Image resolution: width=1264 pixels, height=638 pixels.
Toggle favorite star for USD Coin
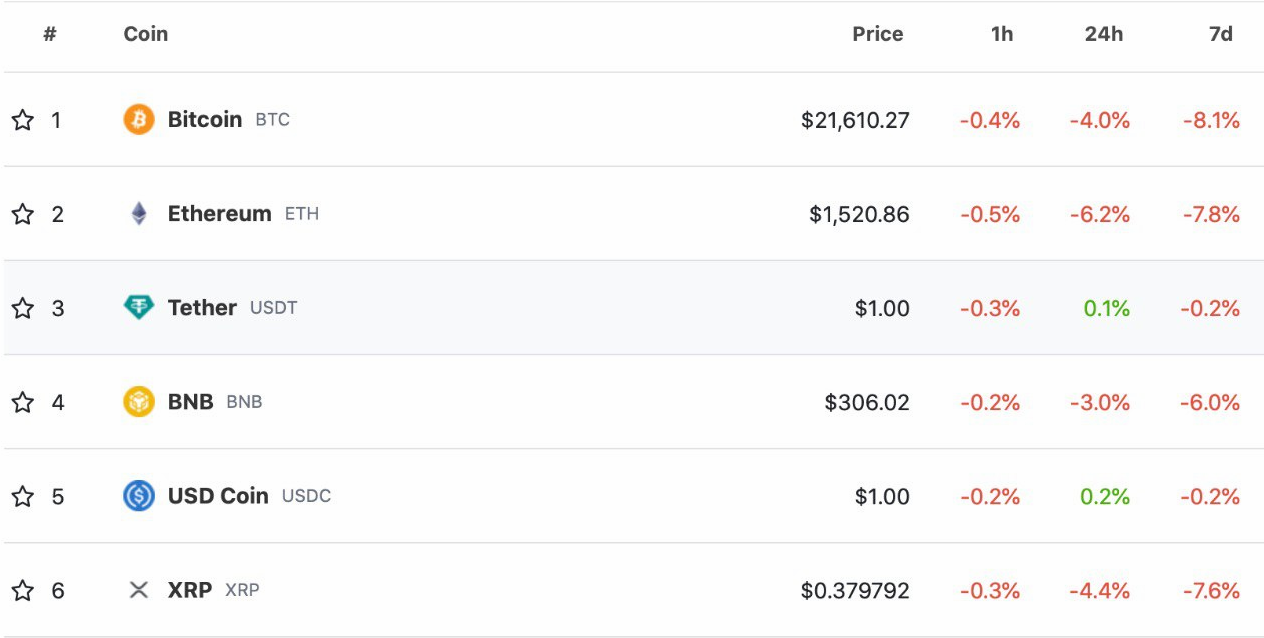click(23, 496)
